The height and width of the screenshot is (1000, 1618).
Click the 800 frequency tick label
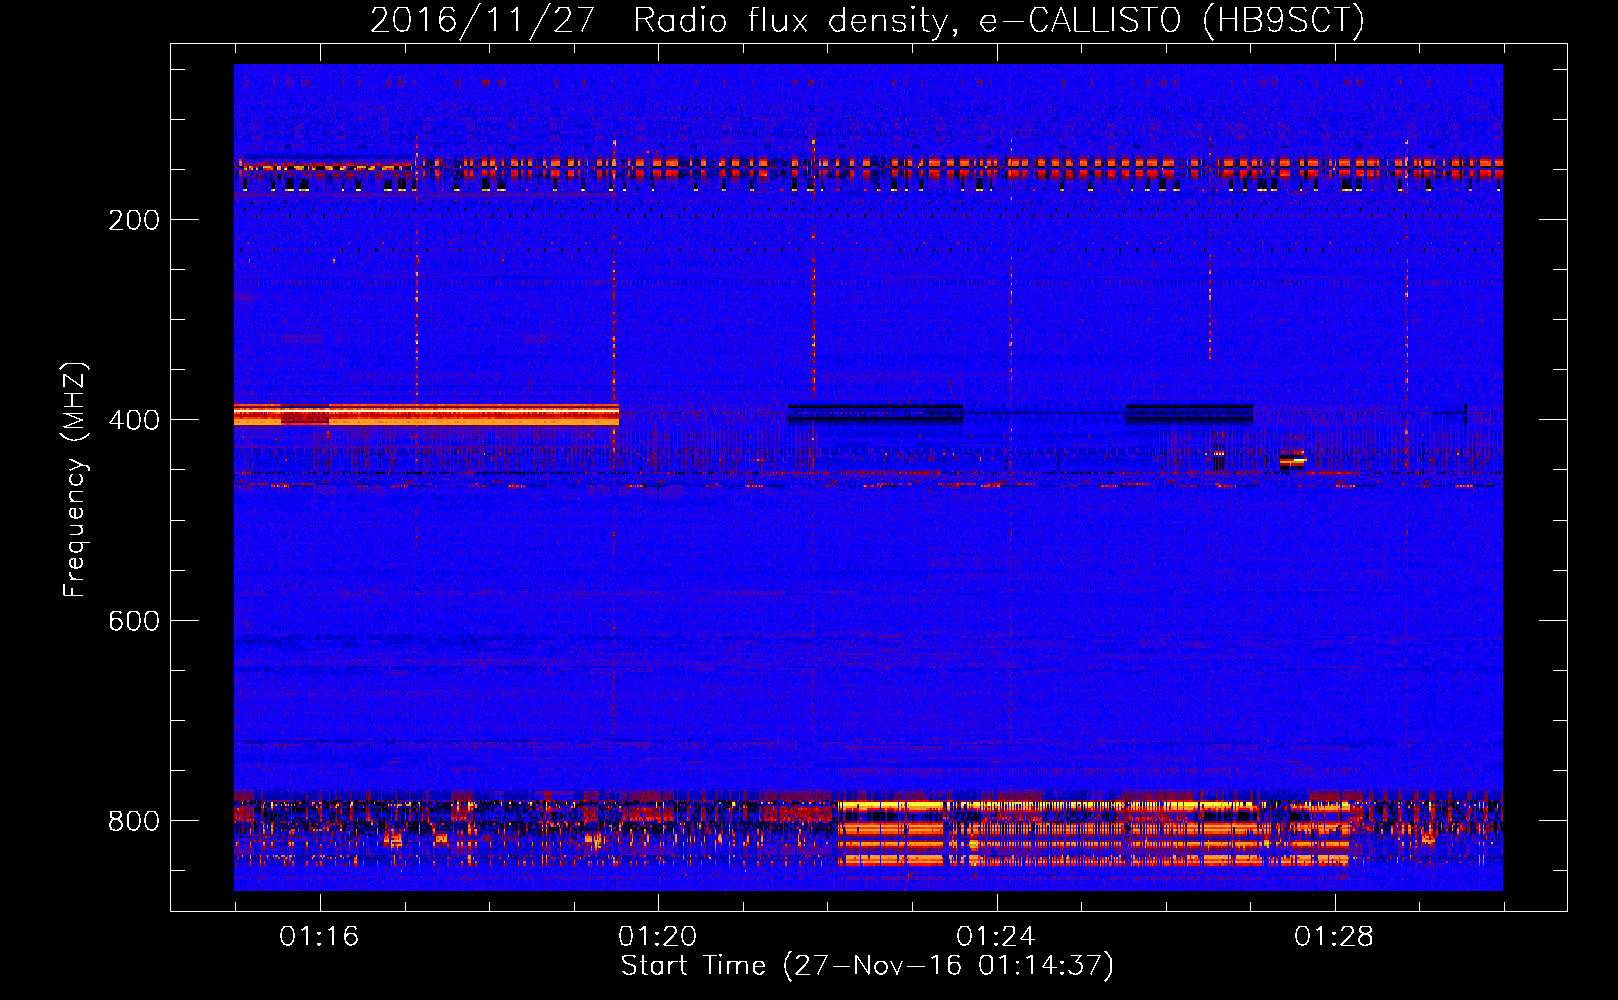(134, 821)
